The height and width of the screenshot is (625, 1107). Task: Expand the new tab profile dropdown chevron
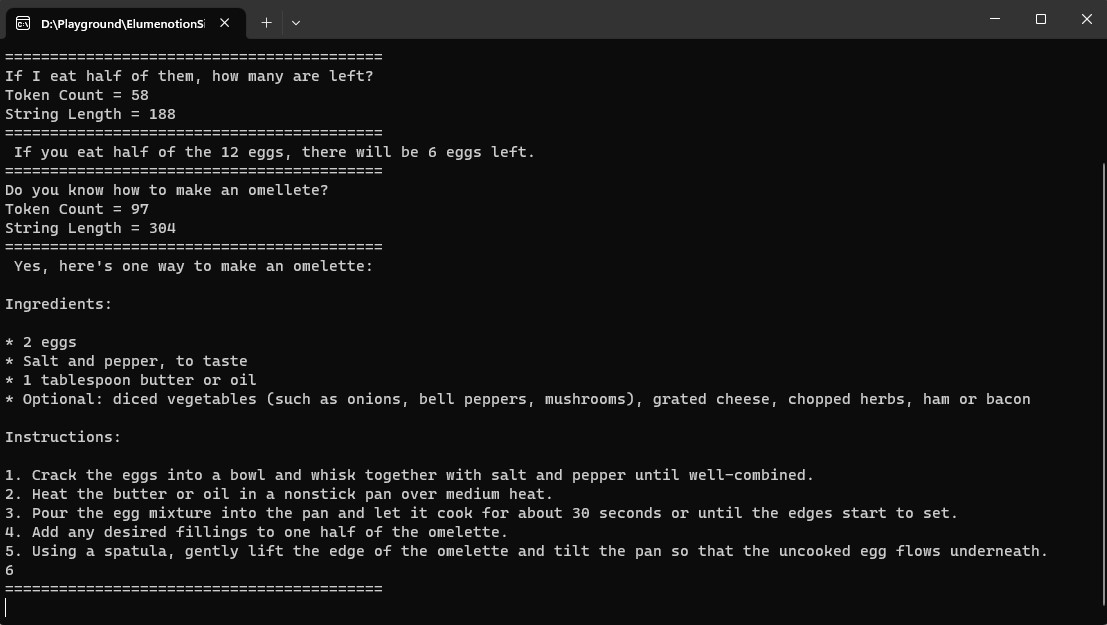coord(296,22)
